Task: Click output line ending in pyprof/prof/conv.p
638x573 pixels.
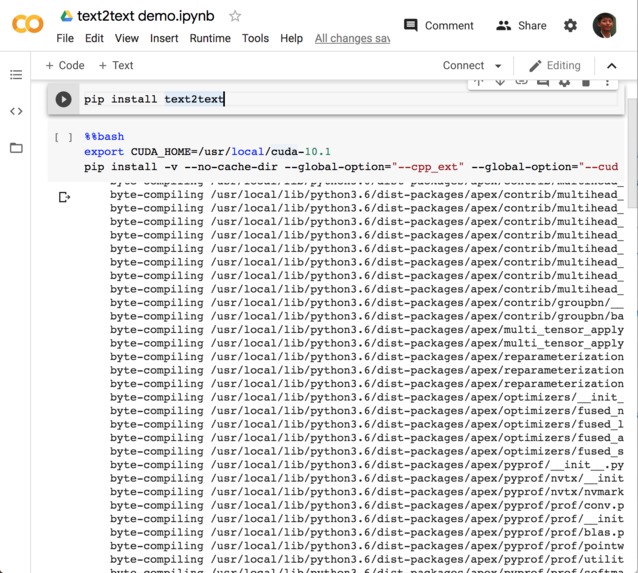Action: 367,505
